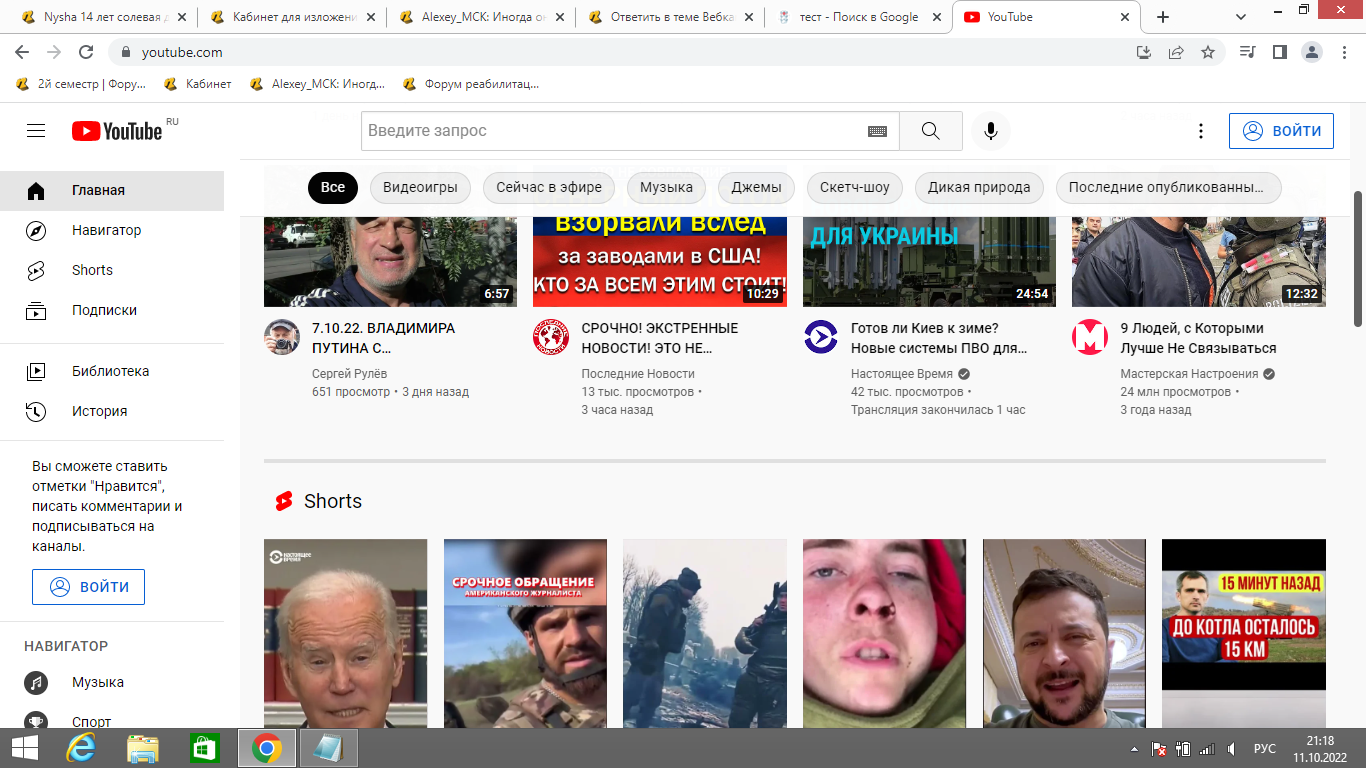Viewport: 1366px width, 768px height.
Task: Start voice search with the microphone
Action: 991,131
